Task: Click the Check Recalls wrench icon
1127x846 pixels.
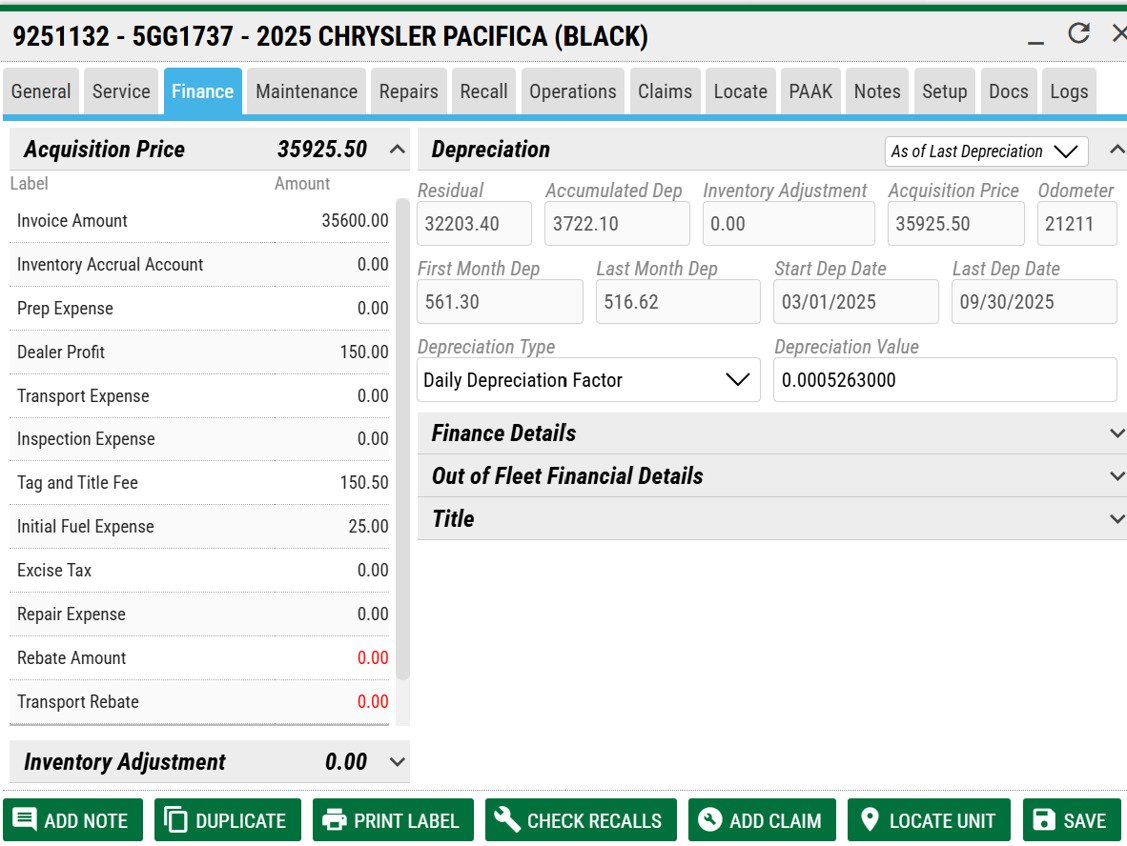Action: 507,820
